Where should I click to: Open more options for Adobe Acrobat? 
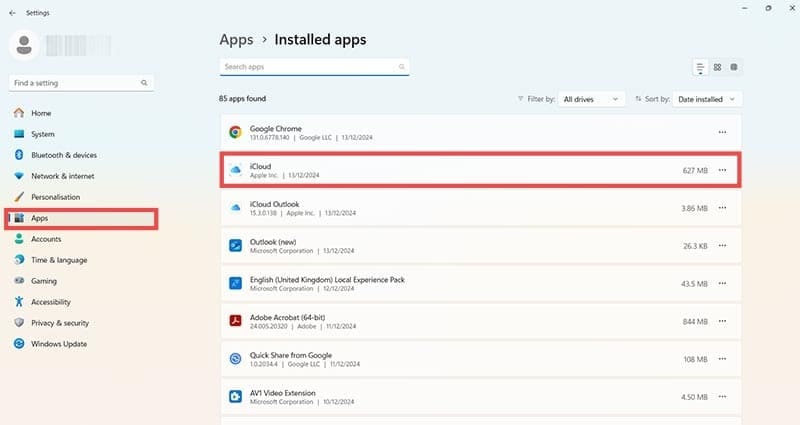click(x=722, y=321)
